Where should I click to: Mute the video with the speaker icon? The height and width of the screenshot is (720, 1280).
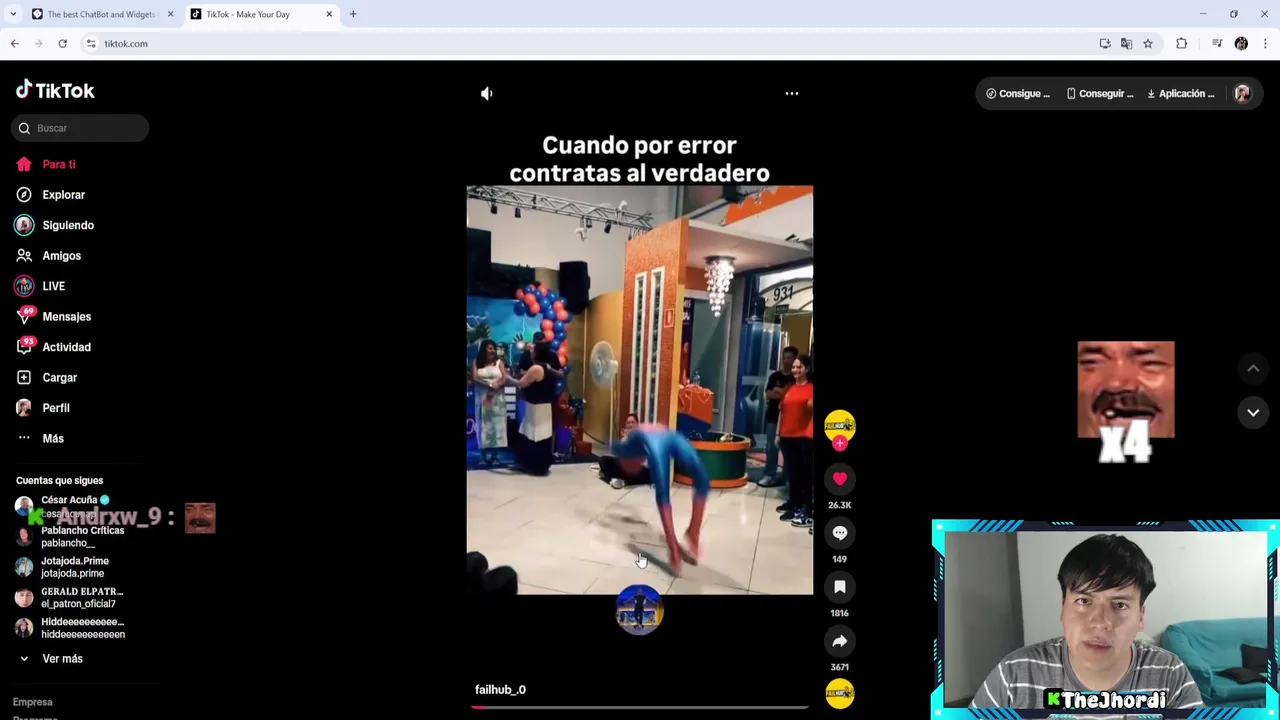pos(487,93)
